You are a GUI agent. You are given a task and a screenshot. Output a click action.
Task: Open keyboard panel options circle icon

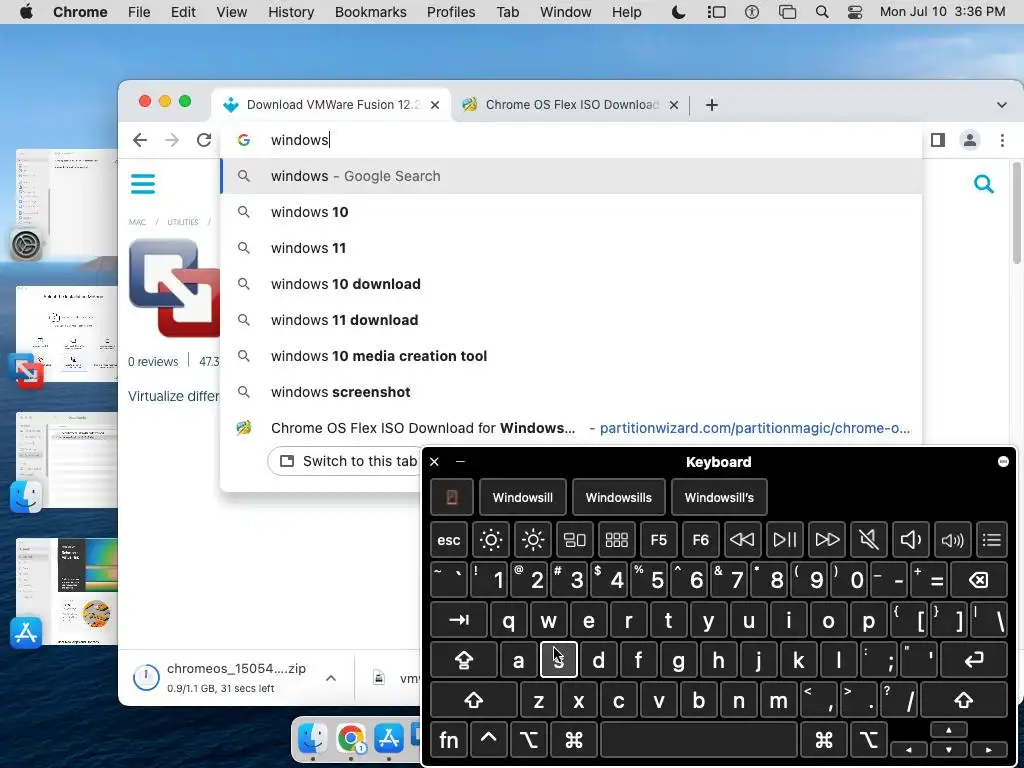(1003, 462)
